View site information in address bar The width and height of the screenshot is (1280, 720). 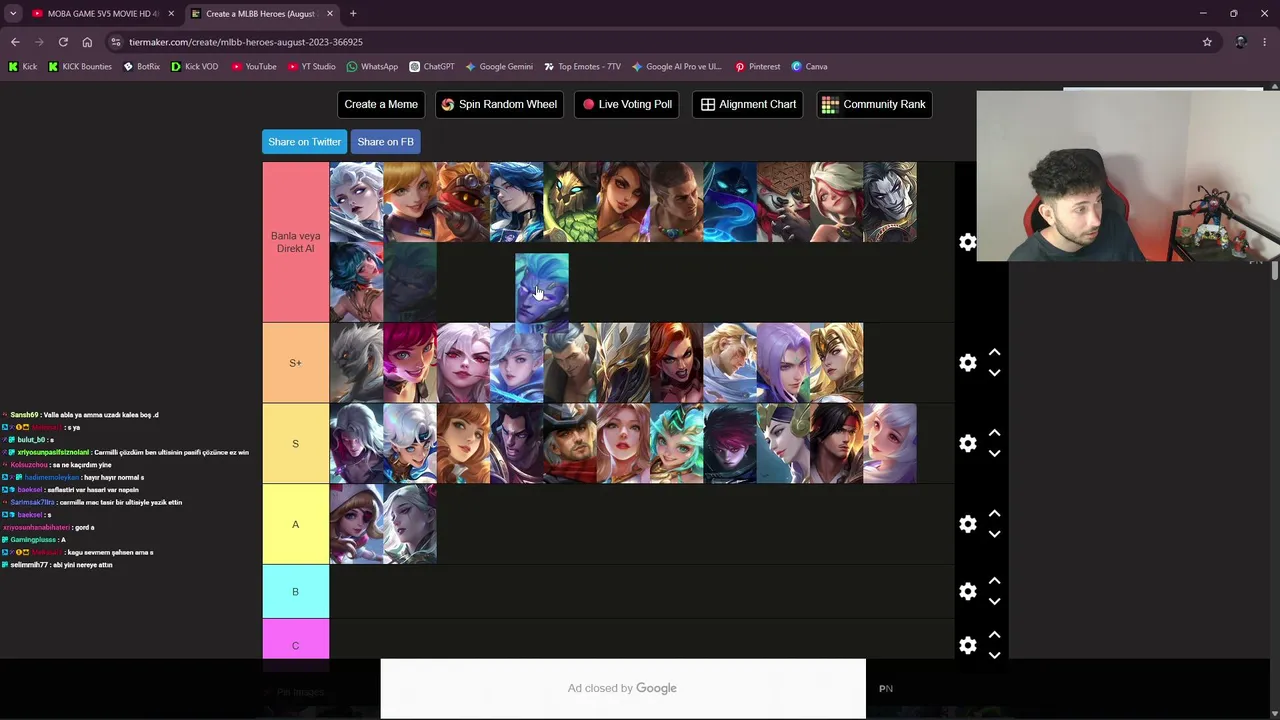[x=116, y=42]
